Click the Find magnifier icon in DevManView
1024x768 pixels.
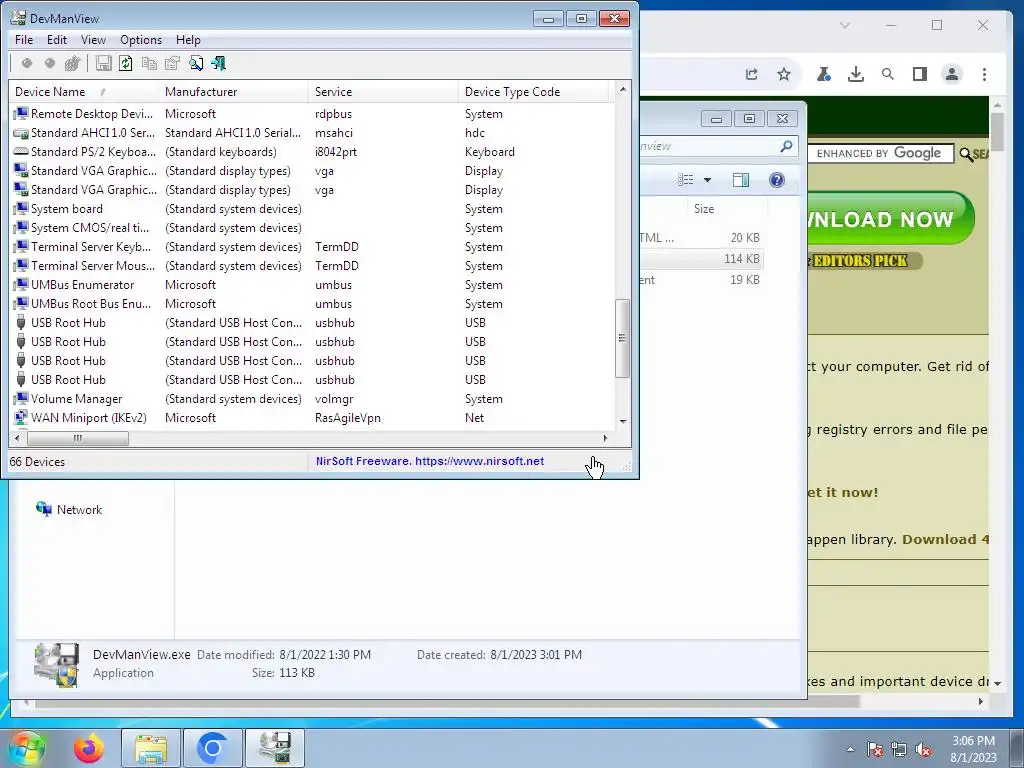tap(195, 63)
